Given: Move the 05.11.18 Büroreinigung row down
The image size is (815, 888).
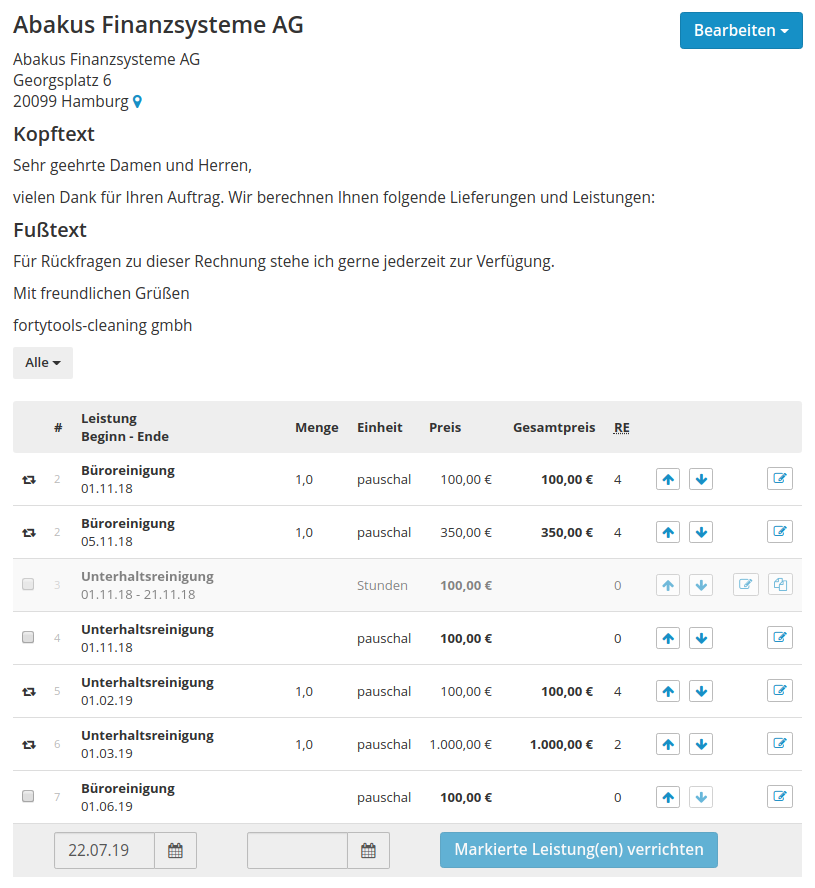Looking at the screenshot, I should coord(701,533).
